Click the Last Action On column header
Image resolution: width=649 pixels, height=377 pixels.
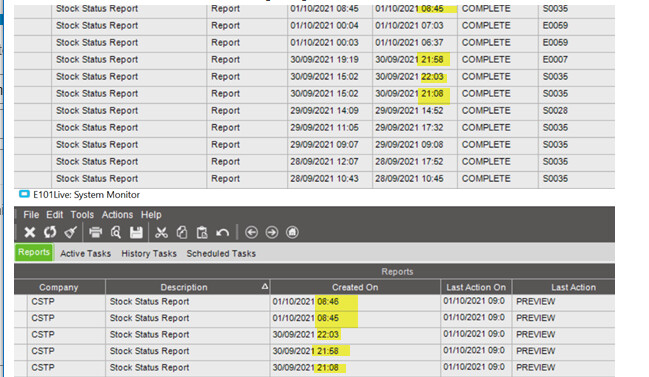[x=476, y=287]
